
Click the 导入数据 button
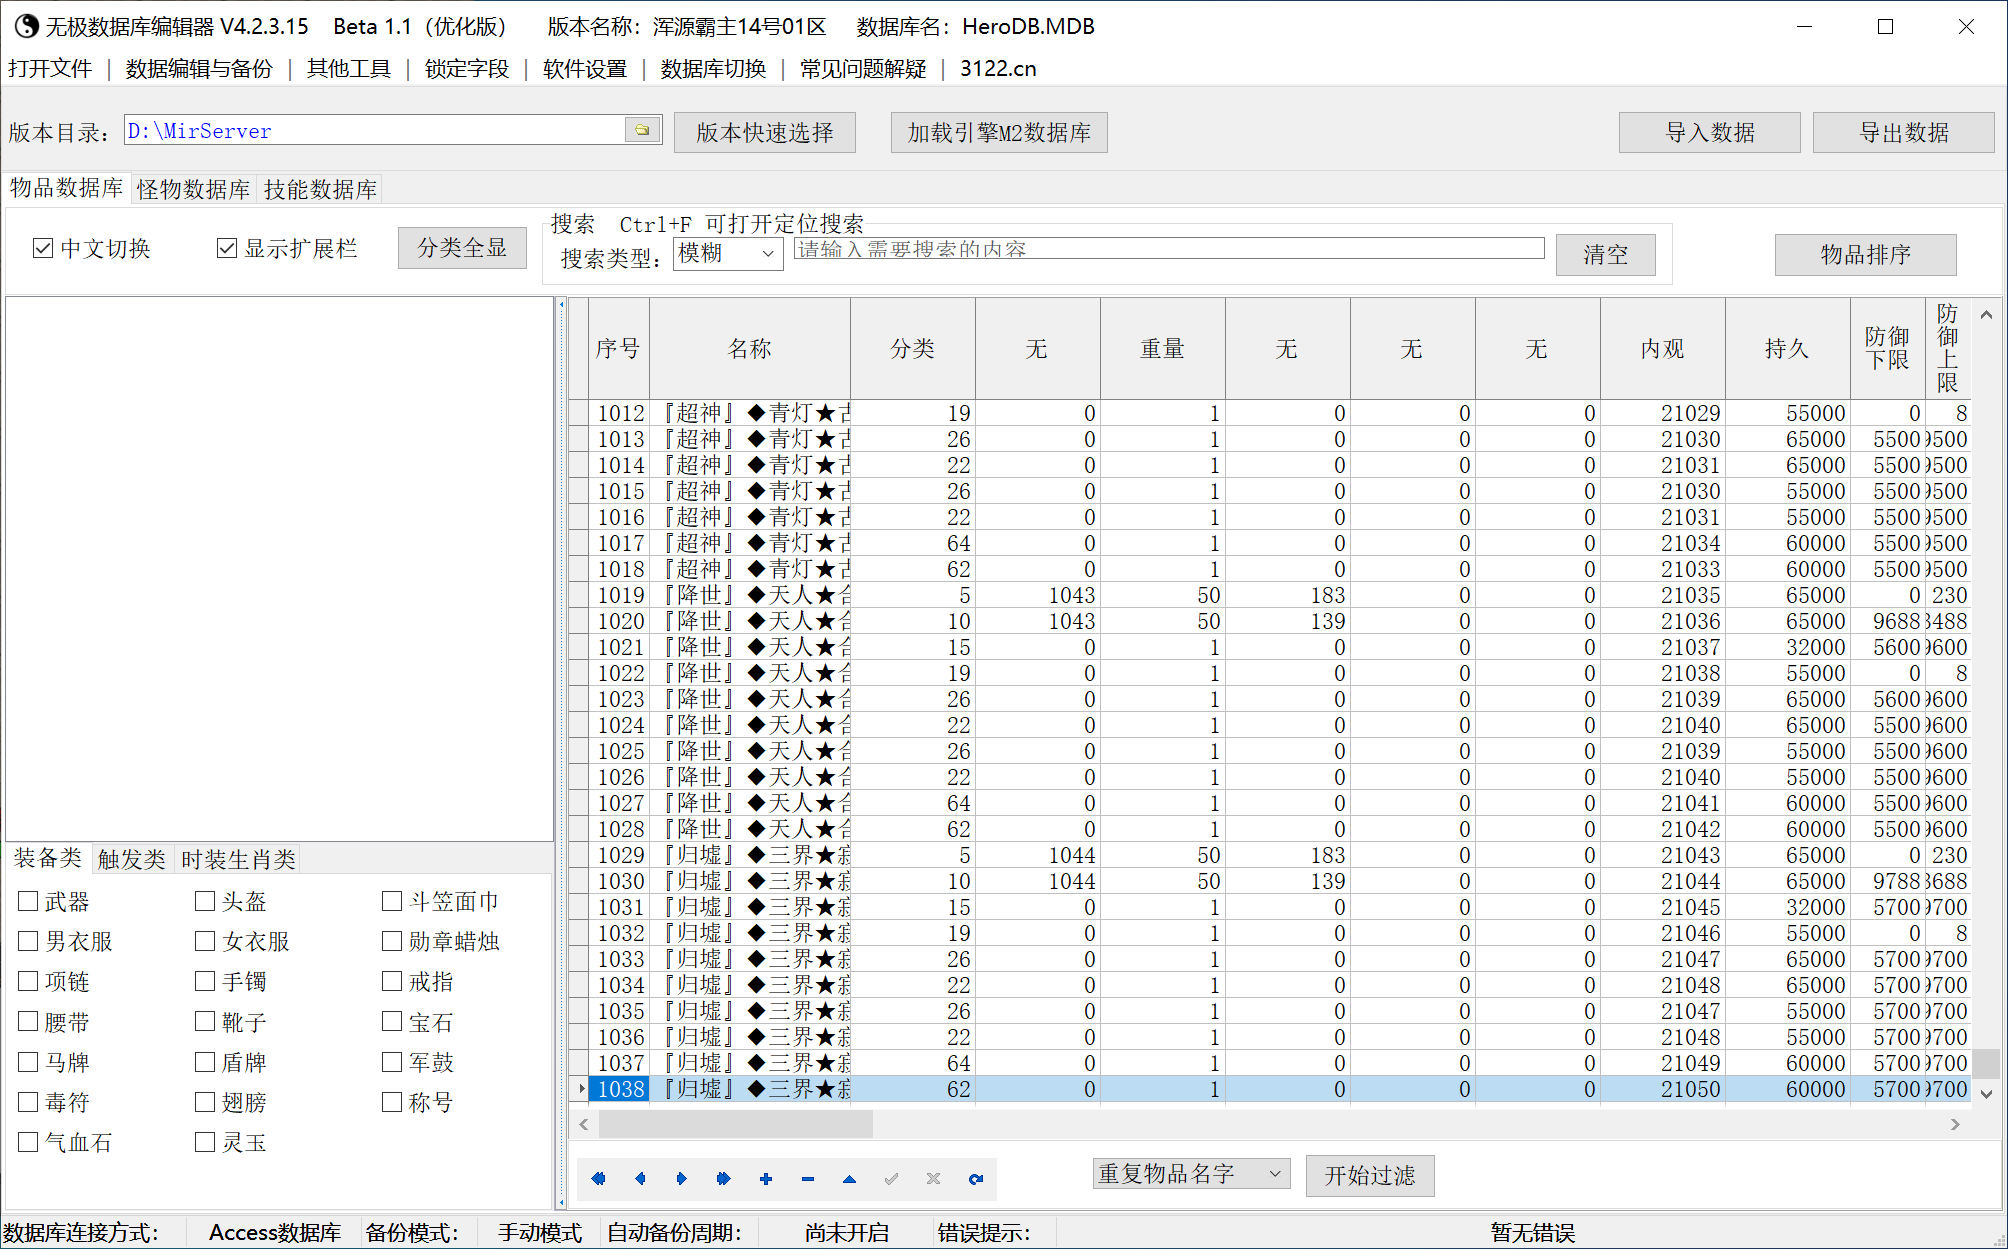[x=1710, y=132]
